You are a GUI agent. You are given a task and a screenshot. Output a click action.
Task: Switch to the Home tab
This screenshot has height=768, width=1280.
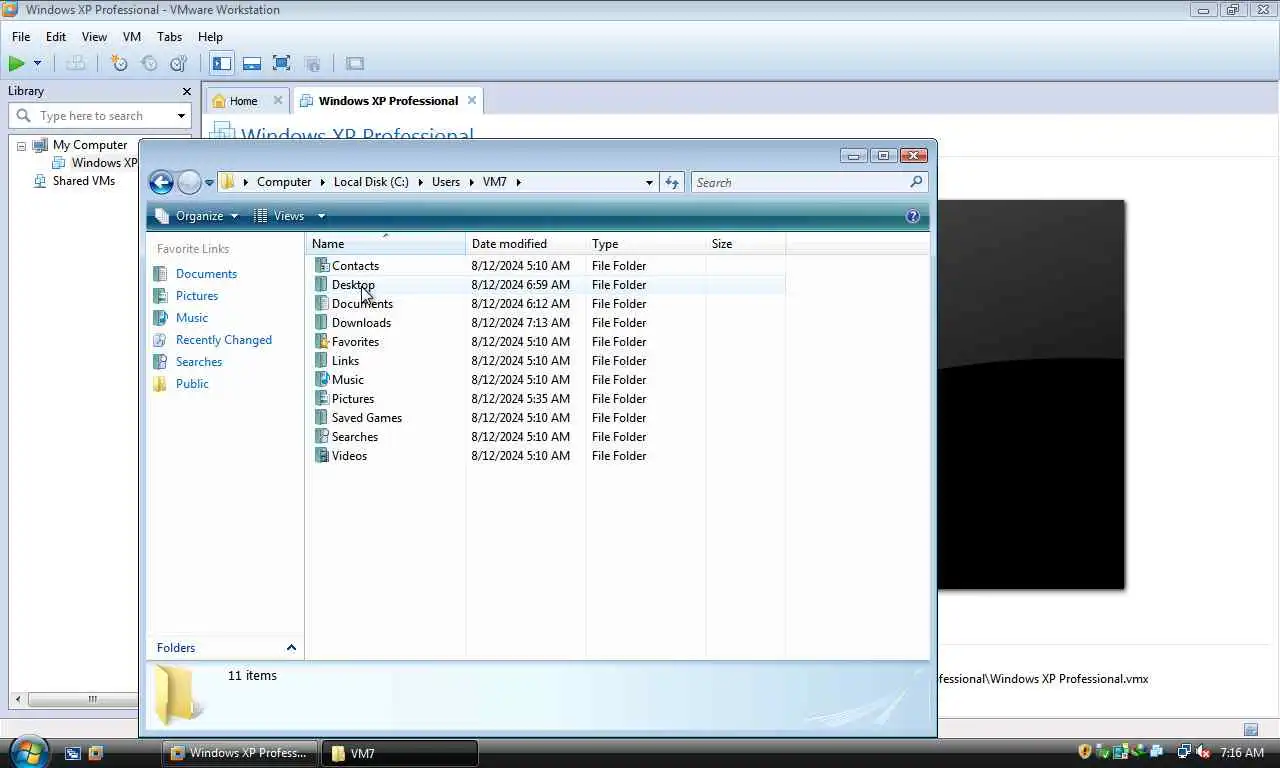243,101
